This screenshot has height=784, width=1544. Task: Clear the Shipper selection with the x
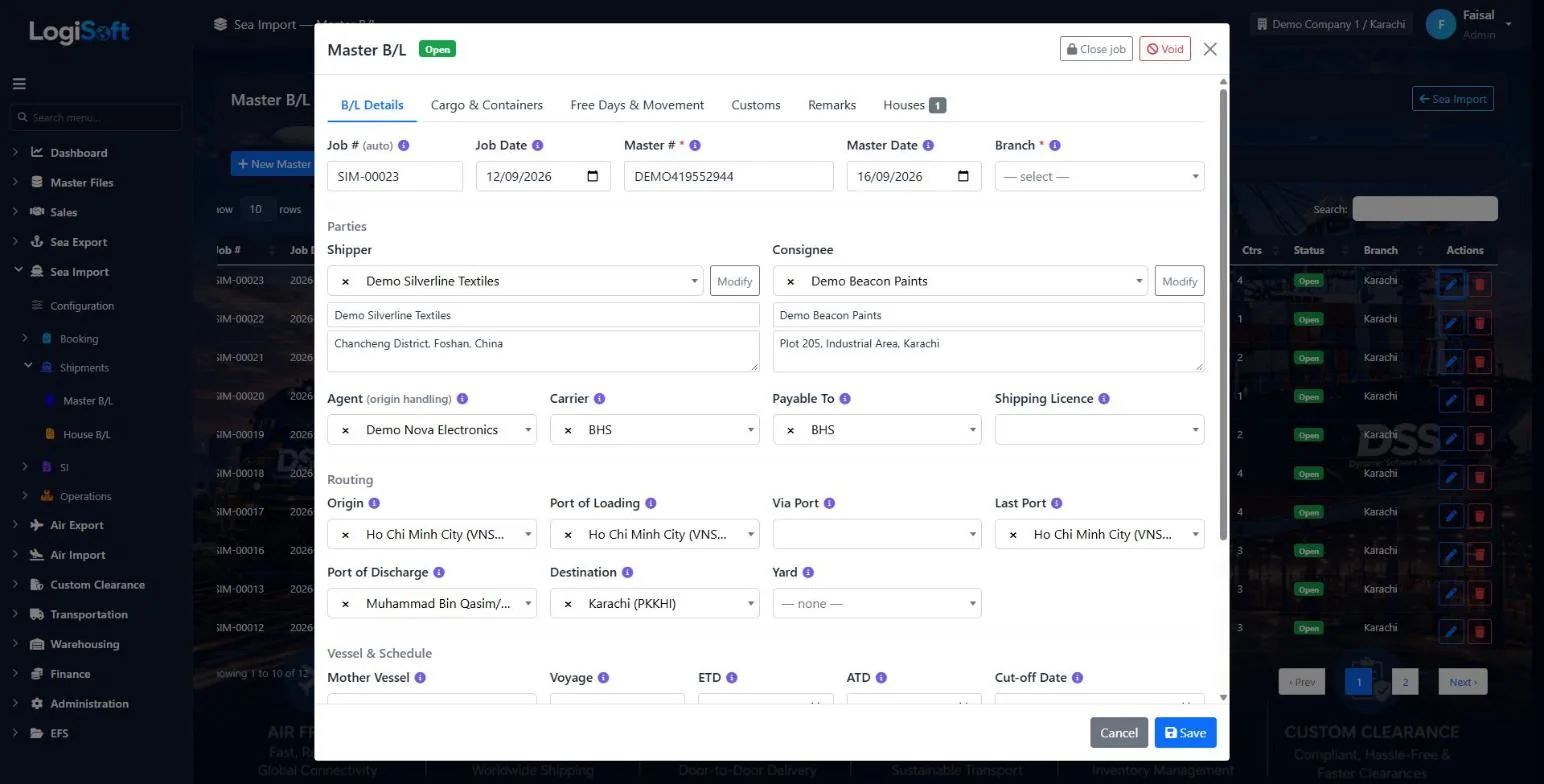346,282
